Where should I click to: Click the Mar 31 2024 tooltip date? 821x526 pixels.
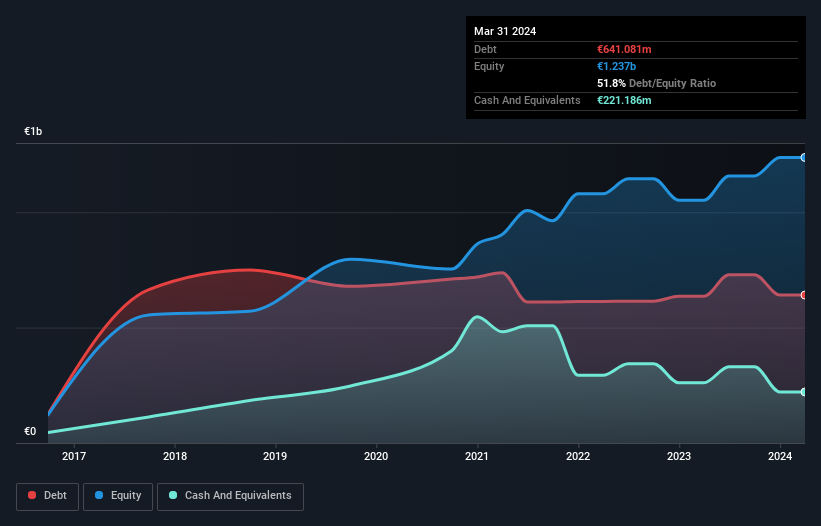point(505,31)
